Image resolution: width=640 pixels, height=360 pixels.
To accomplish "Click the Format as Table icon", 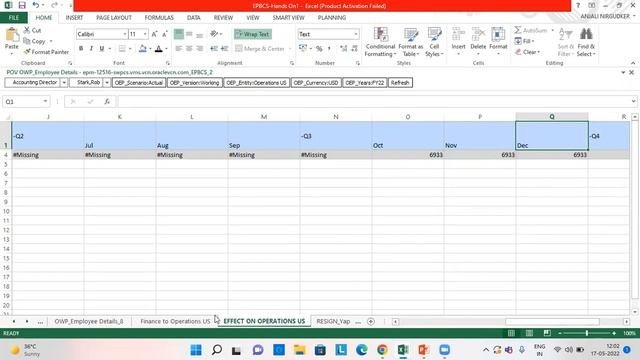I will [x=411, y=34].
